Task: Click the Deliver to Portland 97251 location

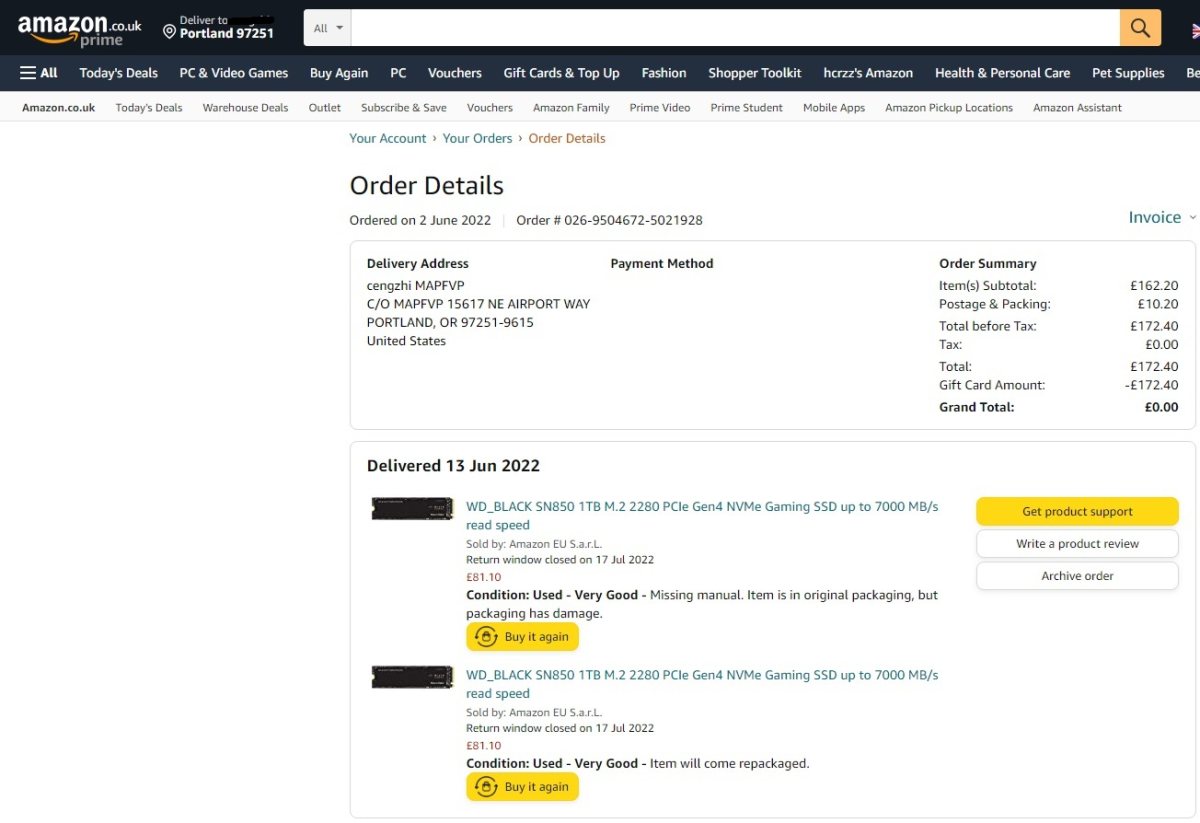Action: click(x=218, y=27)
